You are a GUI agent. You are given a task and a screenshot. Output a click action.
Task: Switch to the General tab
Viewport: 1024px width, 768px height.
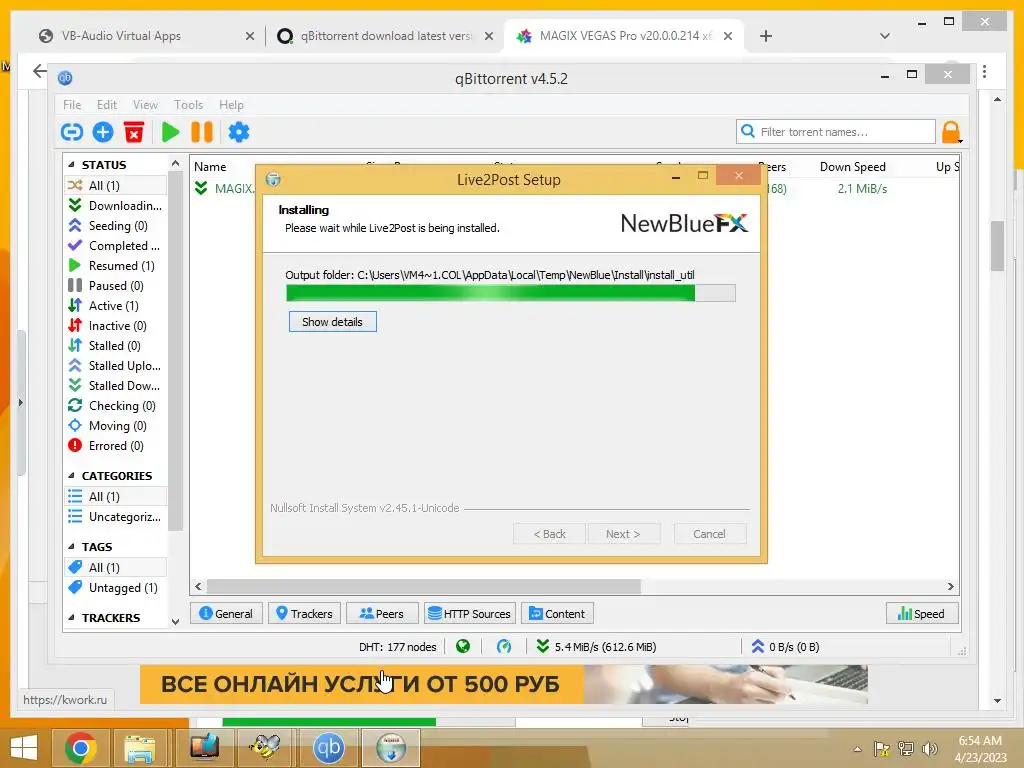[x=226, y=614]
